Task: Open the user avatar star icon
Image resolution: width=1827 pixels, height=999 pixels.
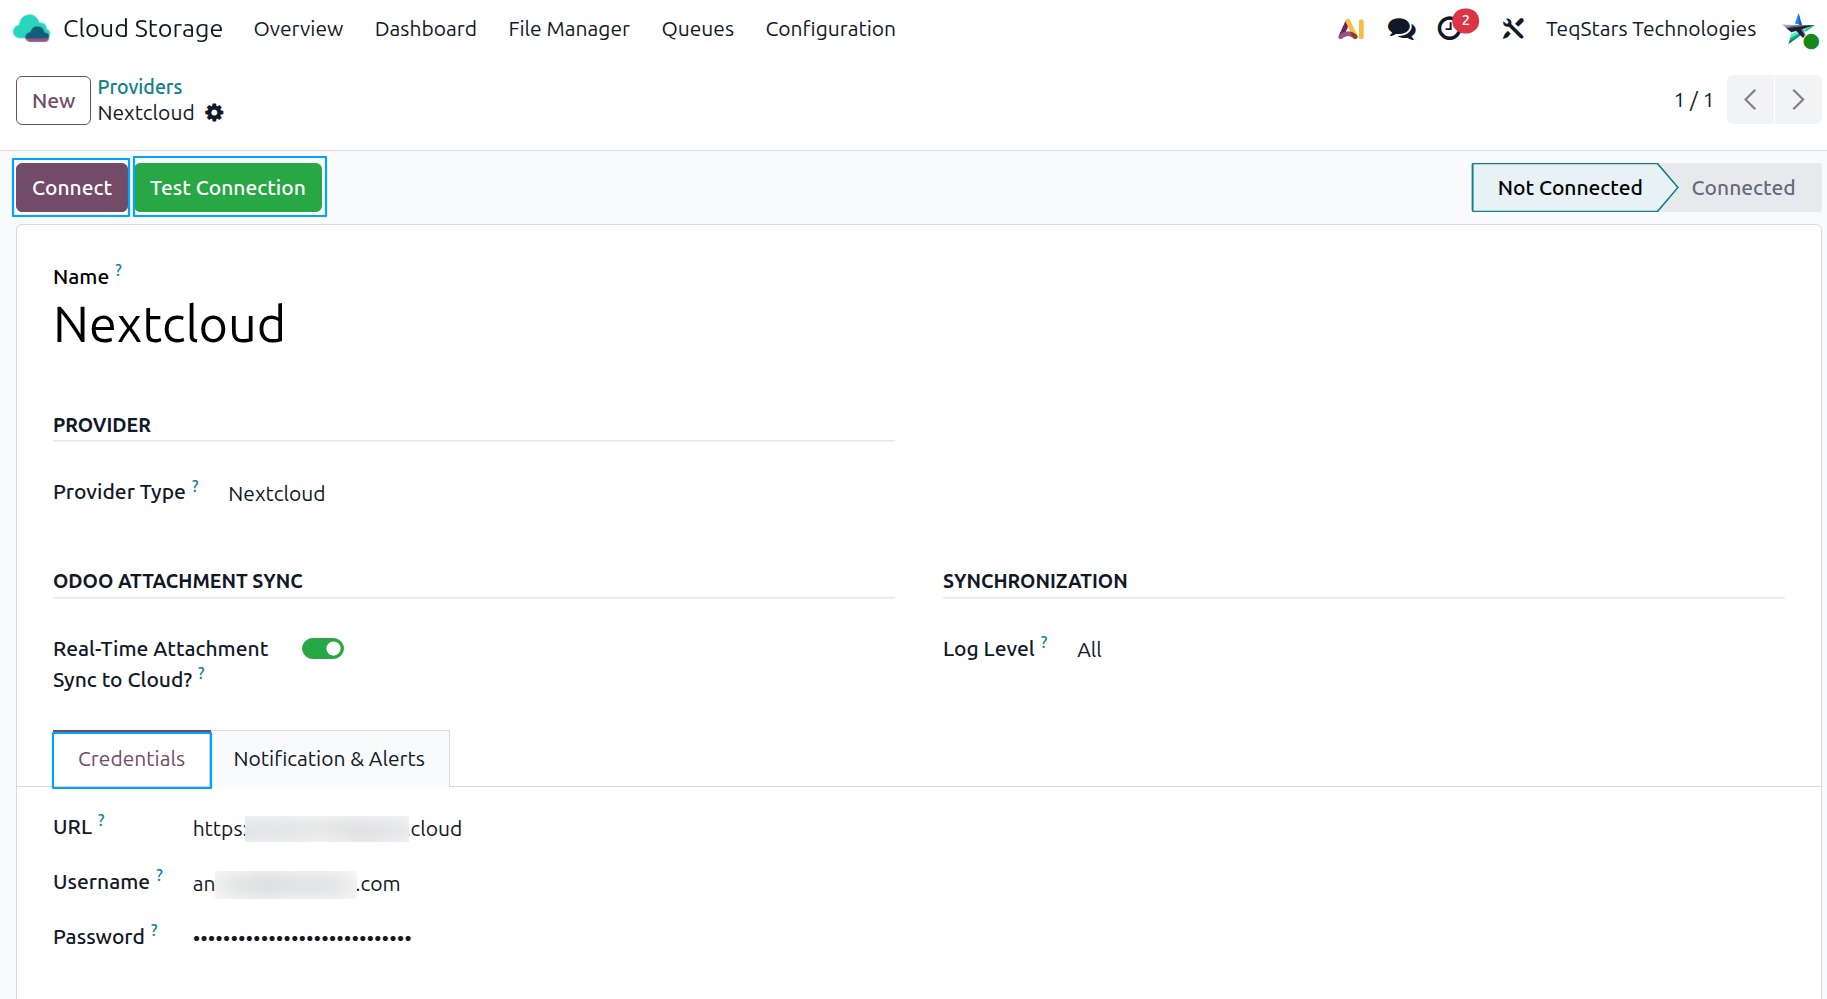Action: (x=1799, y=29)
